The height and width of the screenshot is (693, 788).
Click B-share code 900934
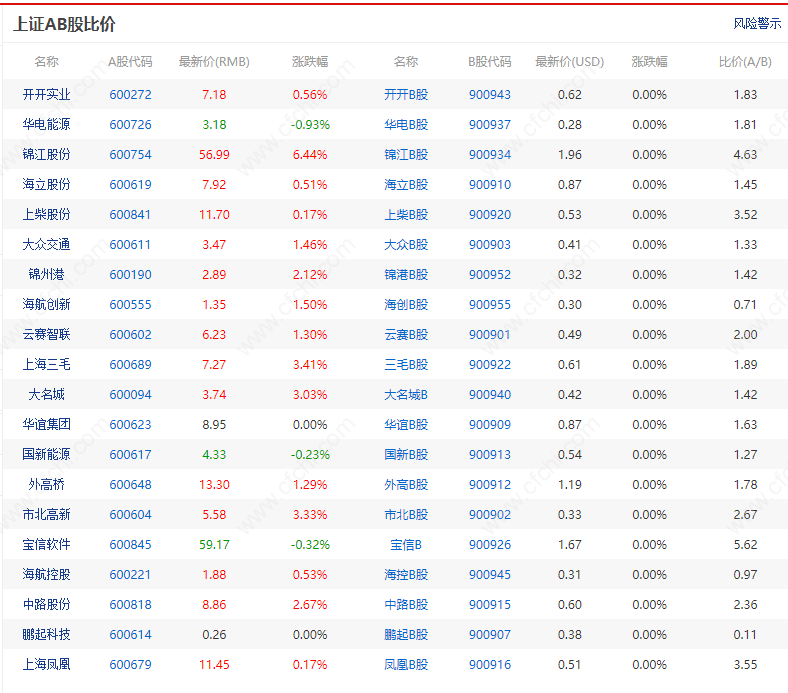pos(489,155)
